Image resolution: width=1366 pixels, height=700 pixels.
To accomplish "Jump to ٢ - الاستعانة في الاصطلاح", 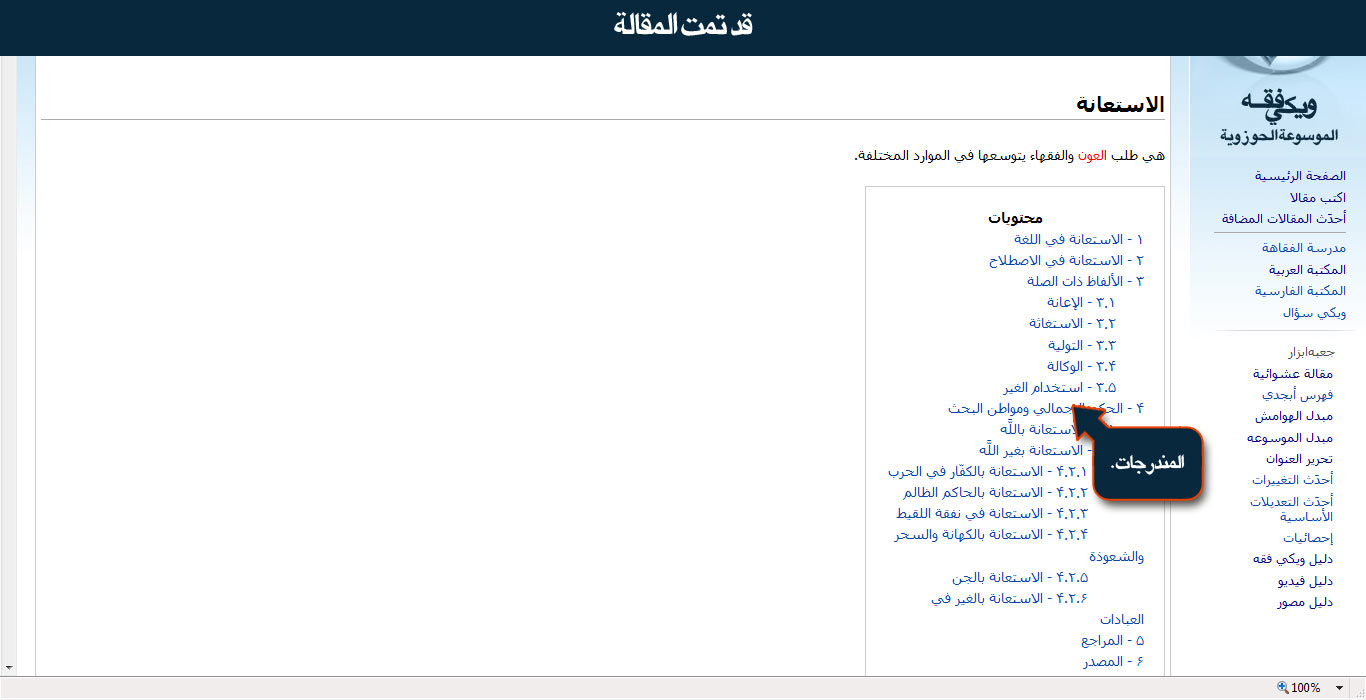I will pos(1066,260).
